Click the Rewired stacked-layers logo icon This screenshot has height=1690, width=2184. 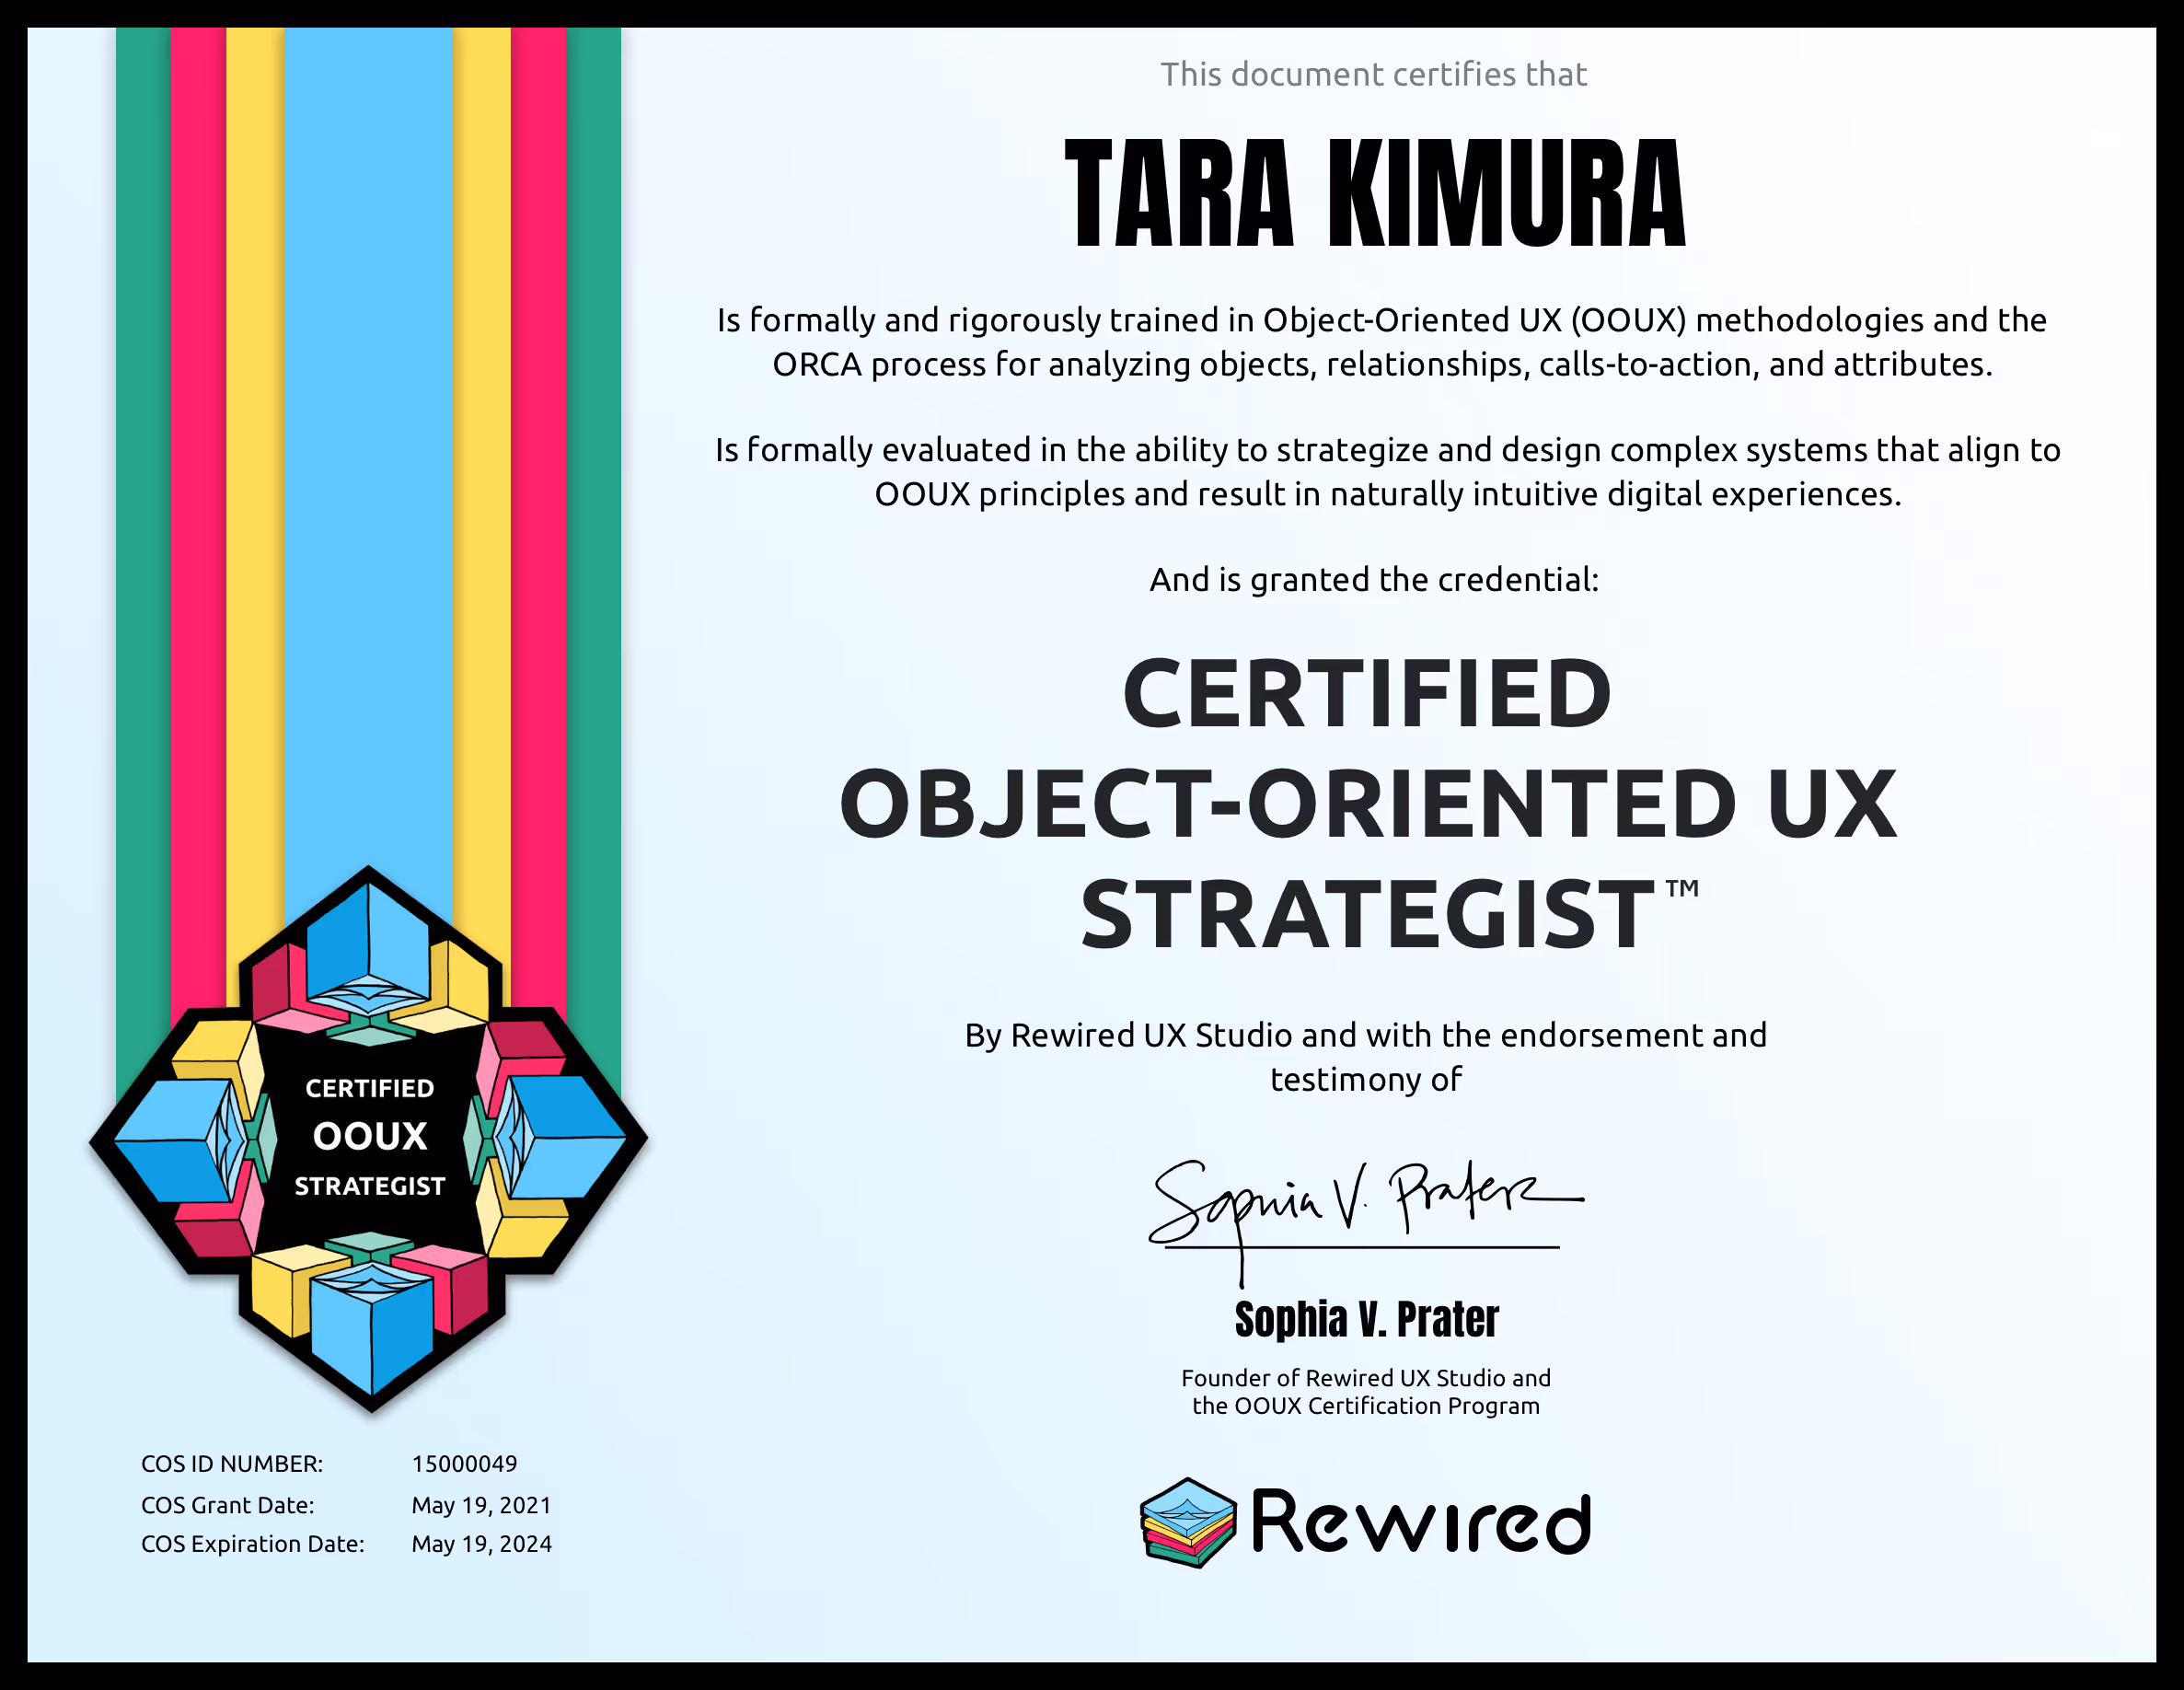click(x=1189, y=1523)
